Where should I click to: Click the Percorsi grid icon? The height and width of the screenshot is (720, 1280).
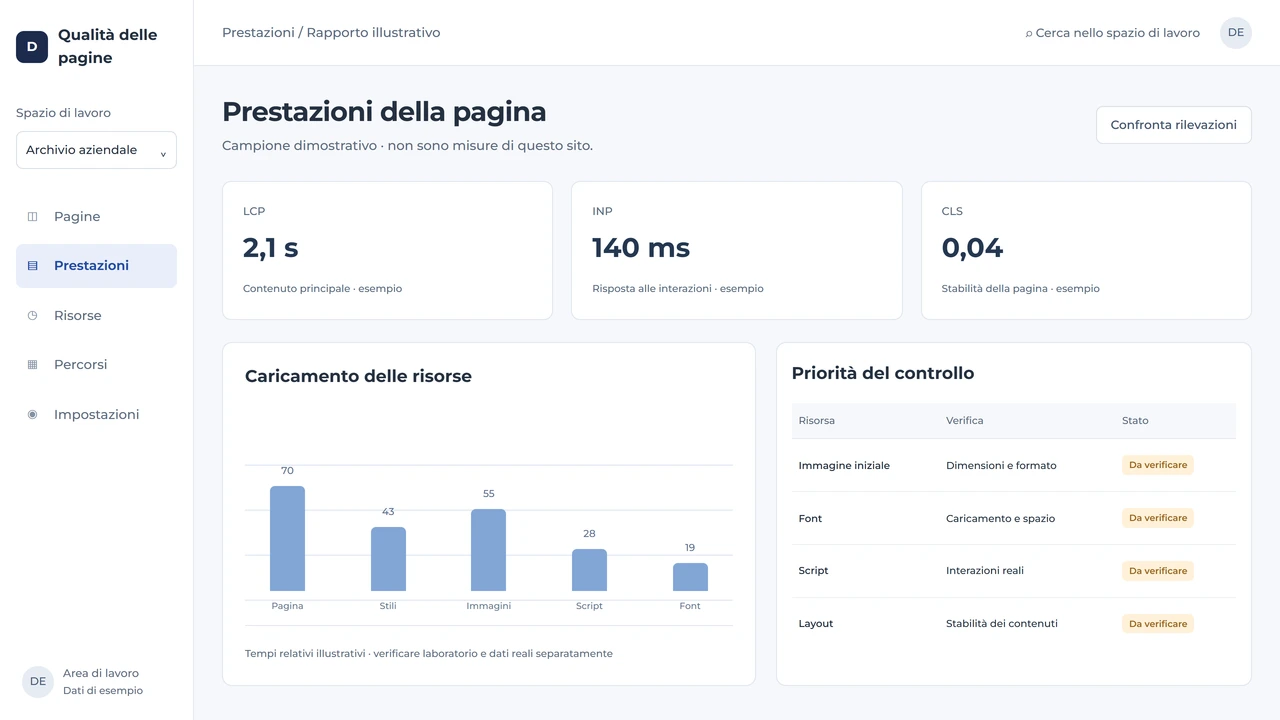pos(32,365)
